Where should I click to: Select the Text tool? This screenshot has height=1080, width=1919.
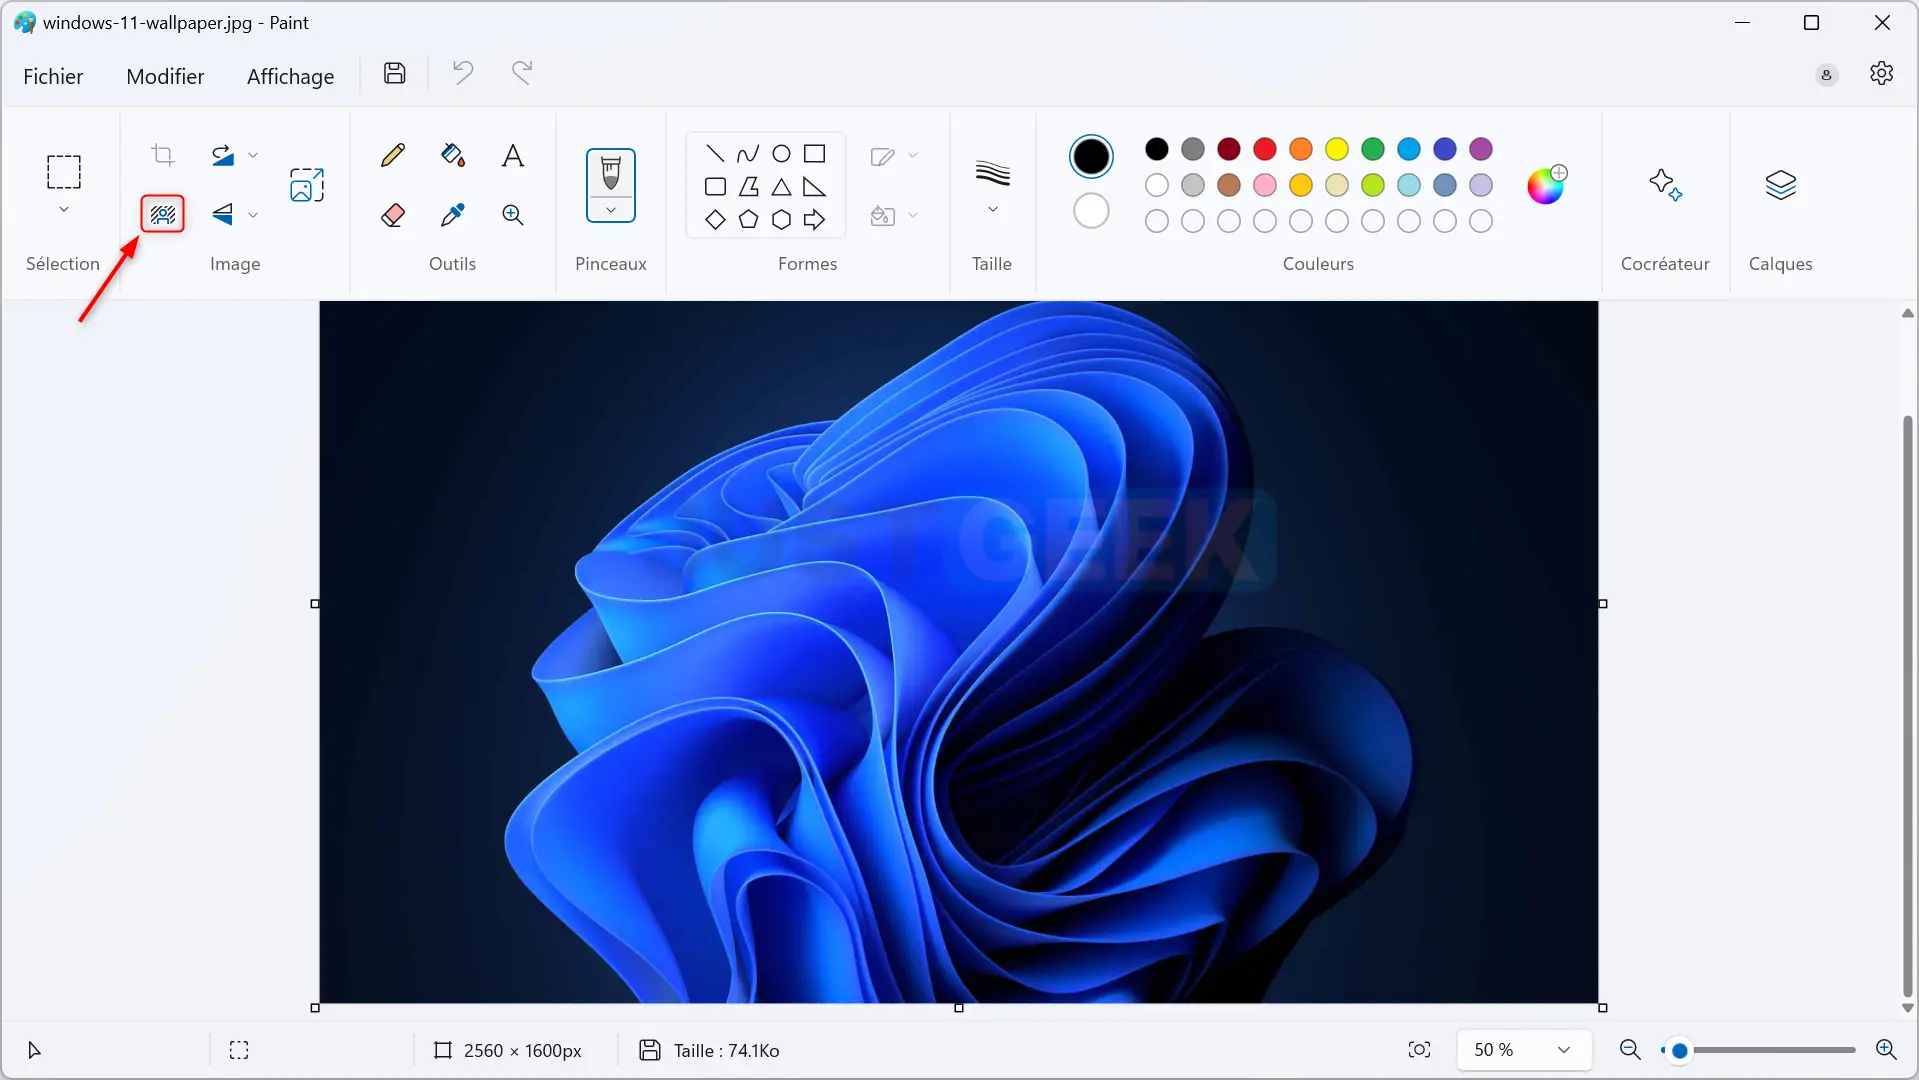(x=513, y=155)
